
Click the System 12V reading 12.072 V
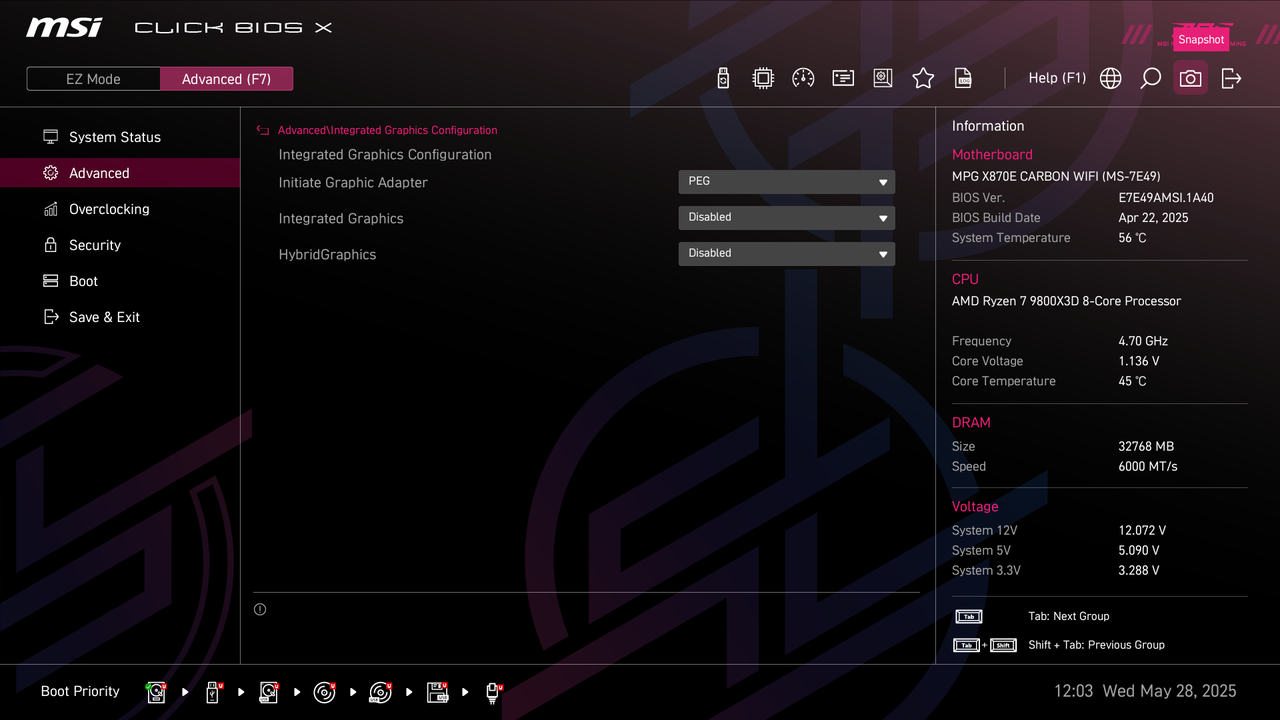1142,531
